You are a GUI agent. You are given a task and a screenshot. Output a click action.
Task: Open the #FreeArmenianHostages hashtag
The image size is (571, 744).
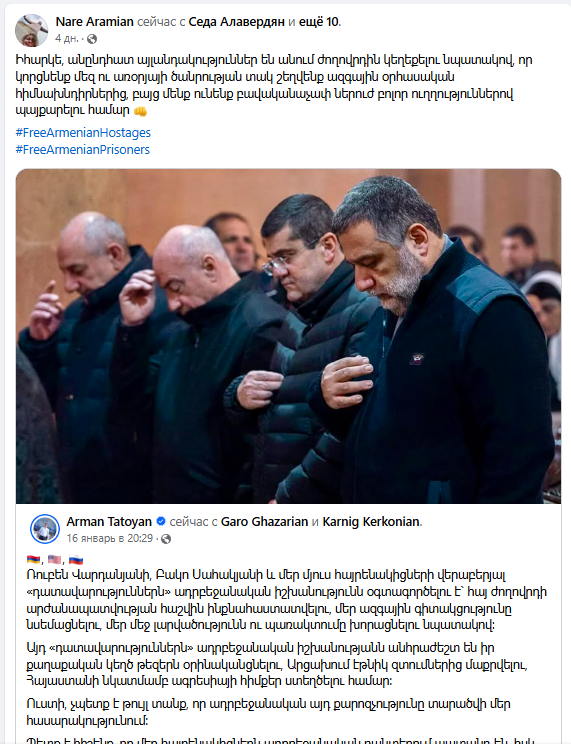(83, 132)
